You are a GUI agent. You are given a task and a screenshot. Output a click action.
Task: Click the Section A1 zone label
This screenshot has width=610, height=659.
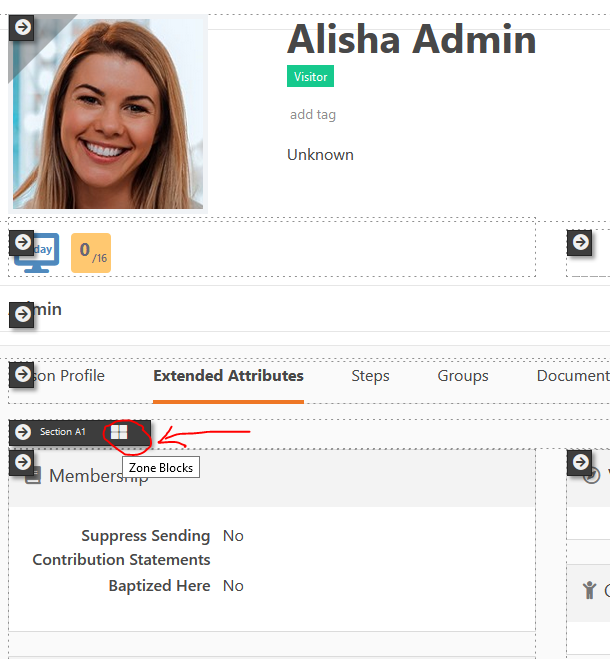pos(63,432)
